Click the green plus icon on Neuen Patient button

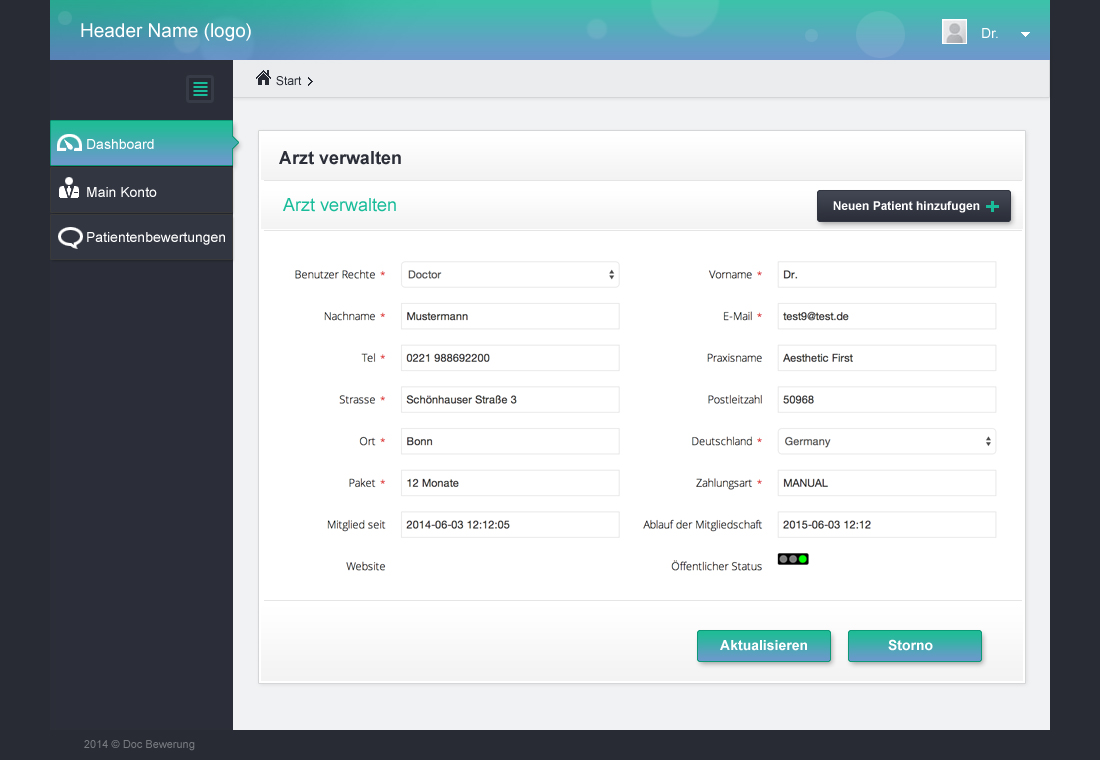(x=992, y=206)
